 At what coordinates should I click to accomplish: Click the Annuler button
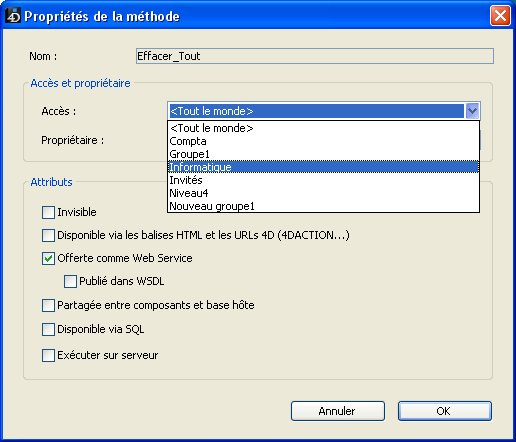coord(338,411)
